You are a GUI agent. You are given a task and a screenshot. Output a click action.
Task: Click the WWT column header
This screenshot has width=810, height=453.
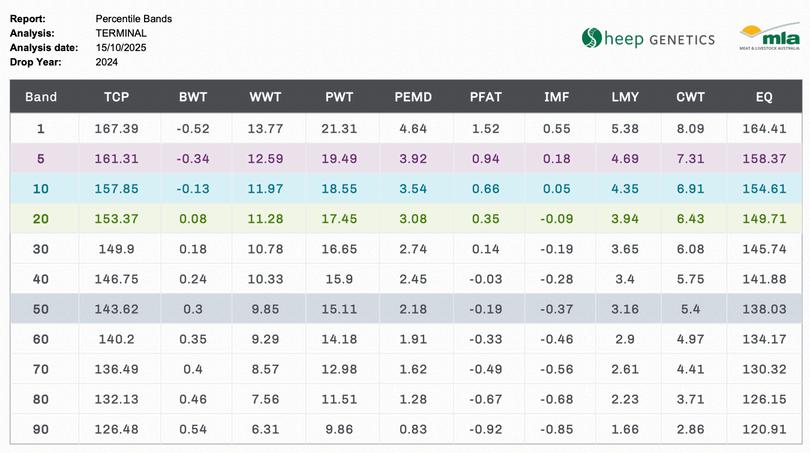pyautogui.click(x=265, y=97)
